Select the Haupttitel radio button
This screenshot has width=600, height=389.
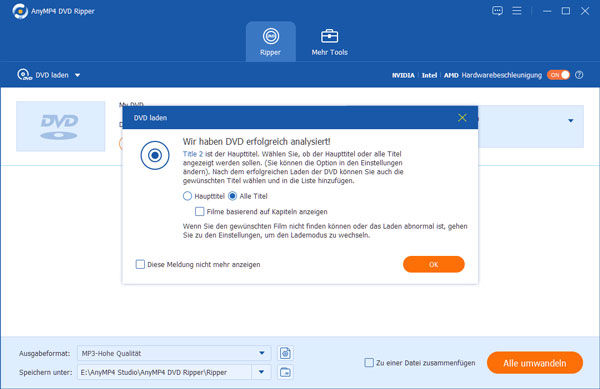click(x=187, y=196)
